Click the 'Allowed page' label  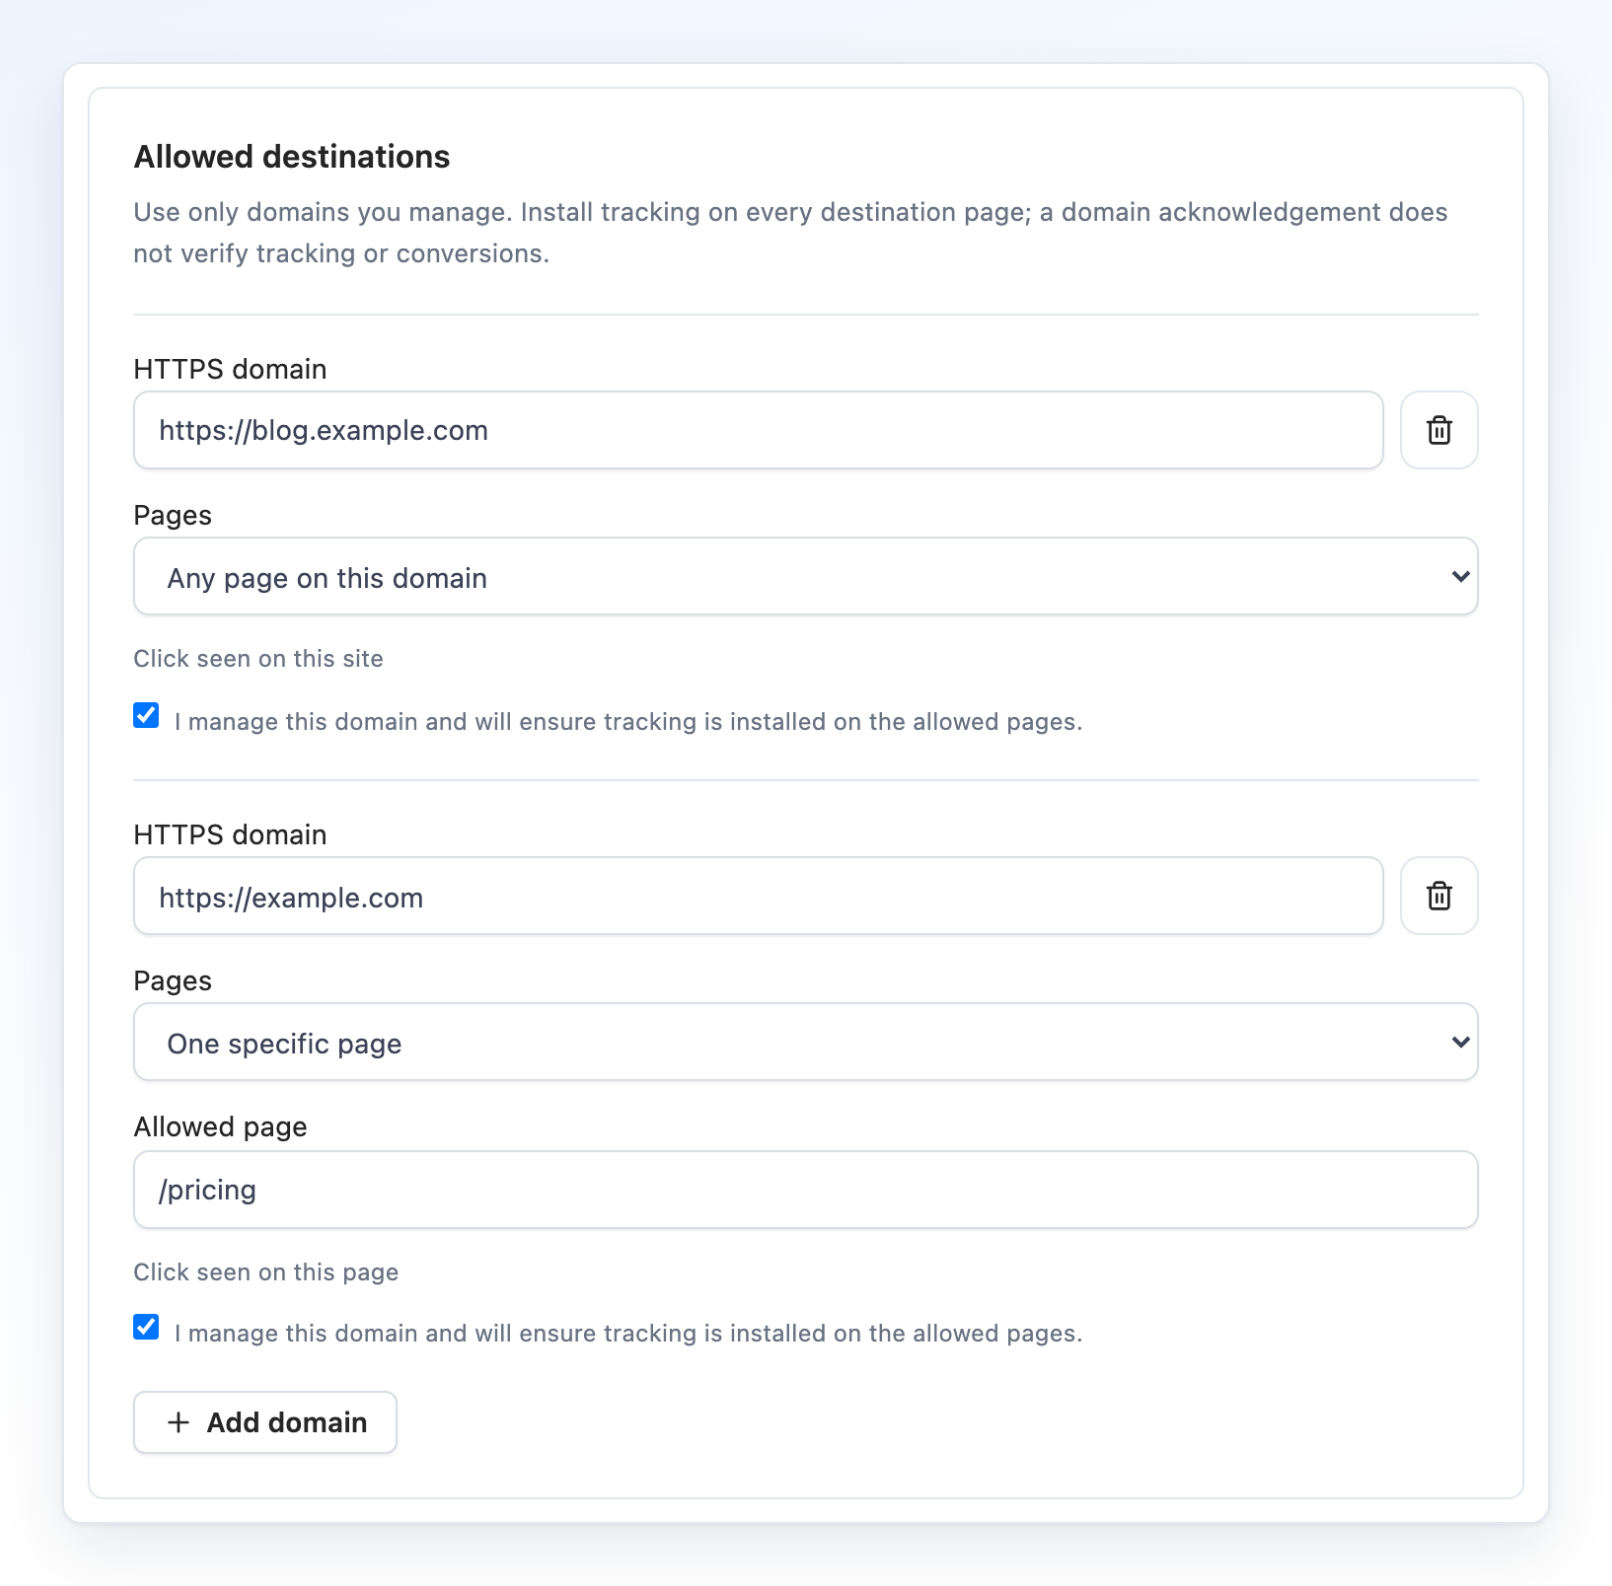[x=220, y=1127]
